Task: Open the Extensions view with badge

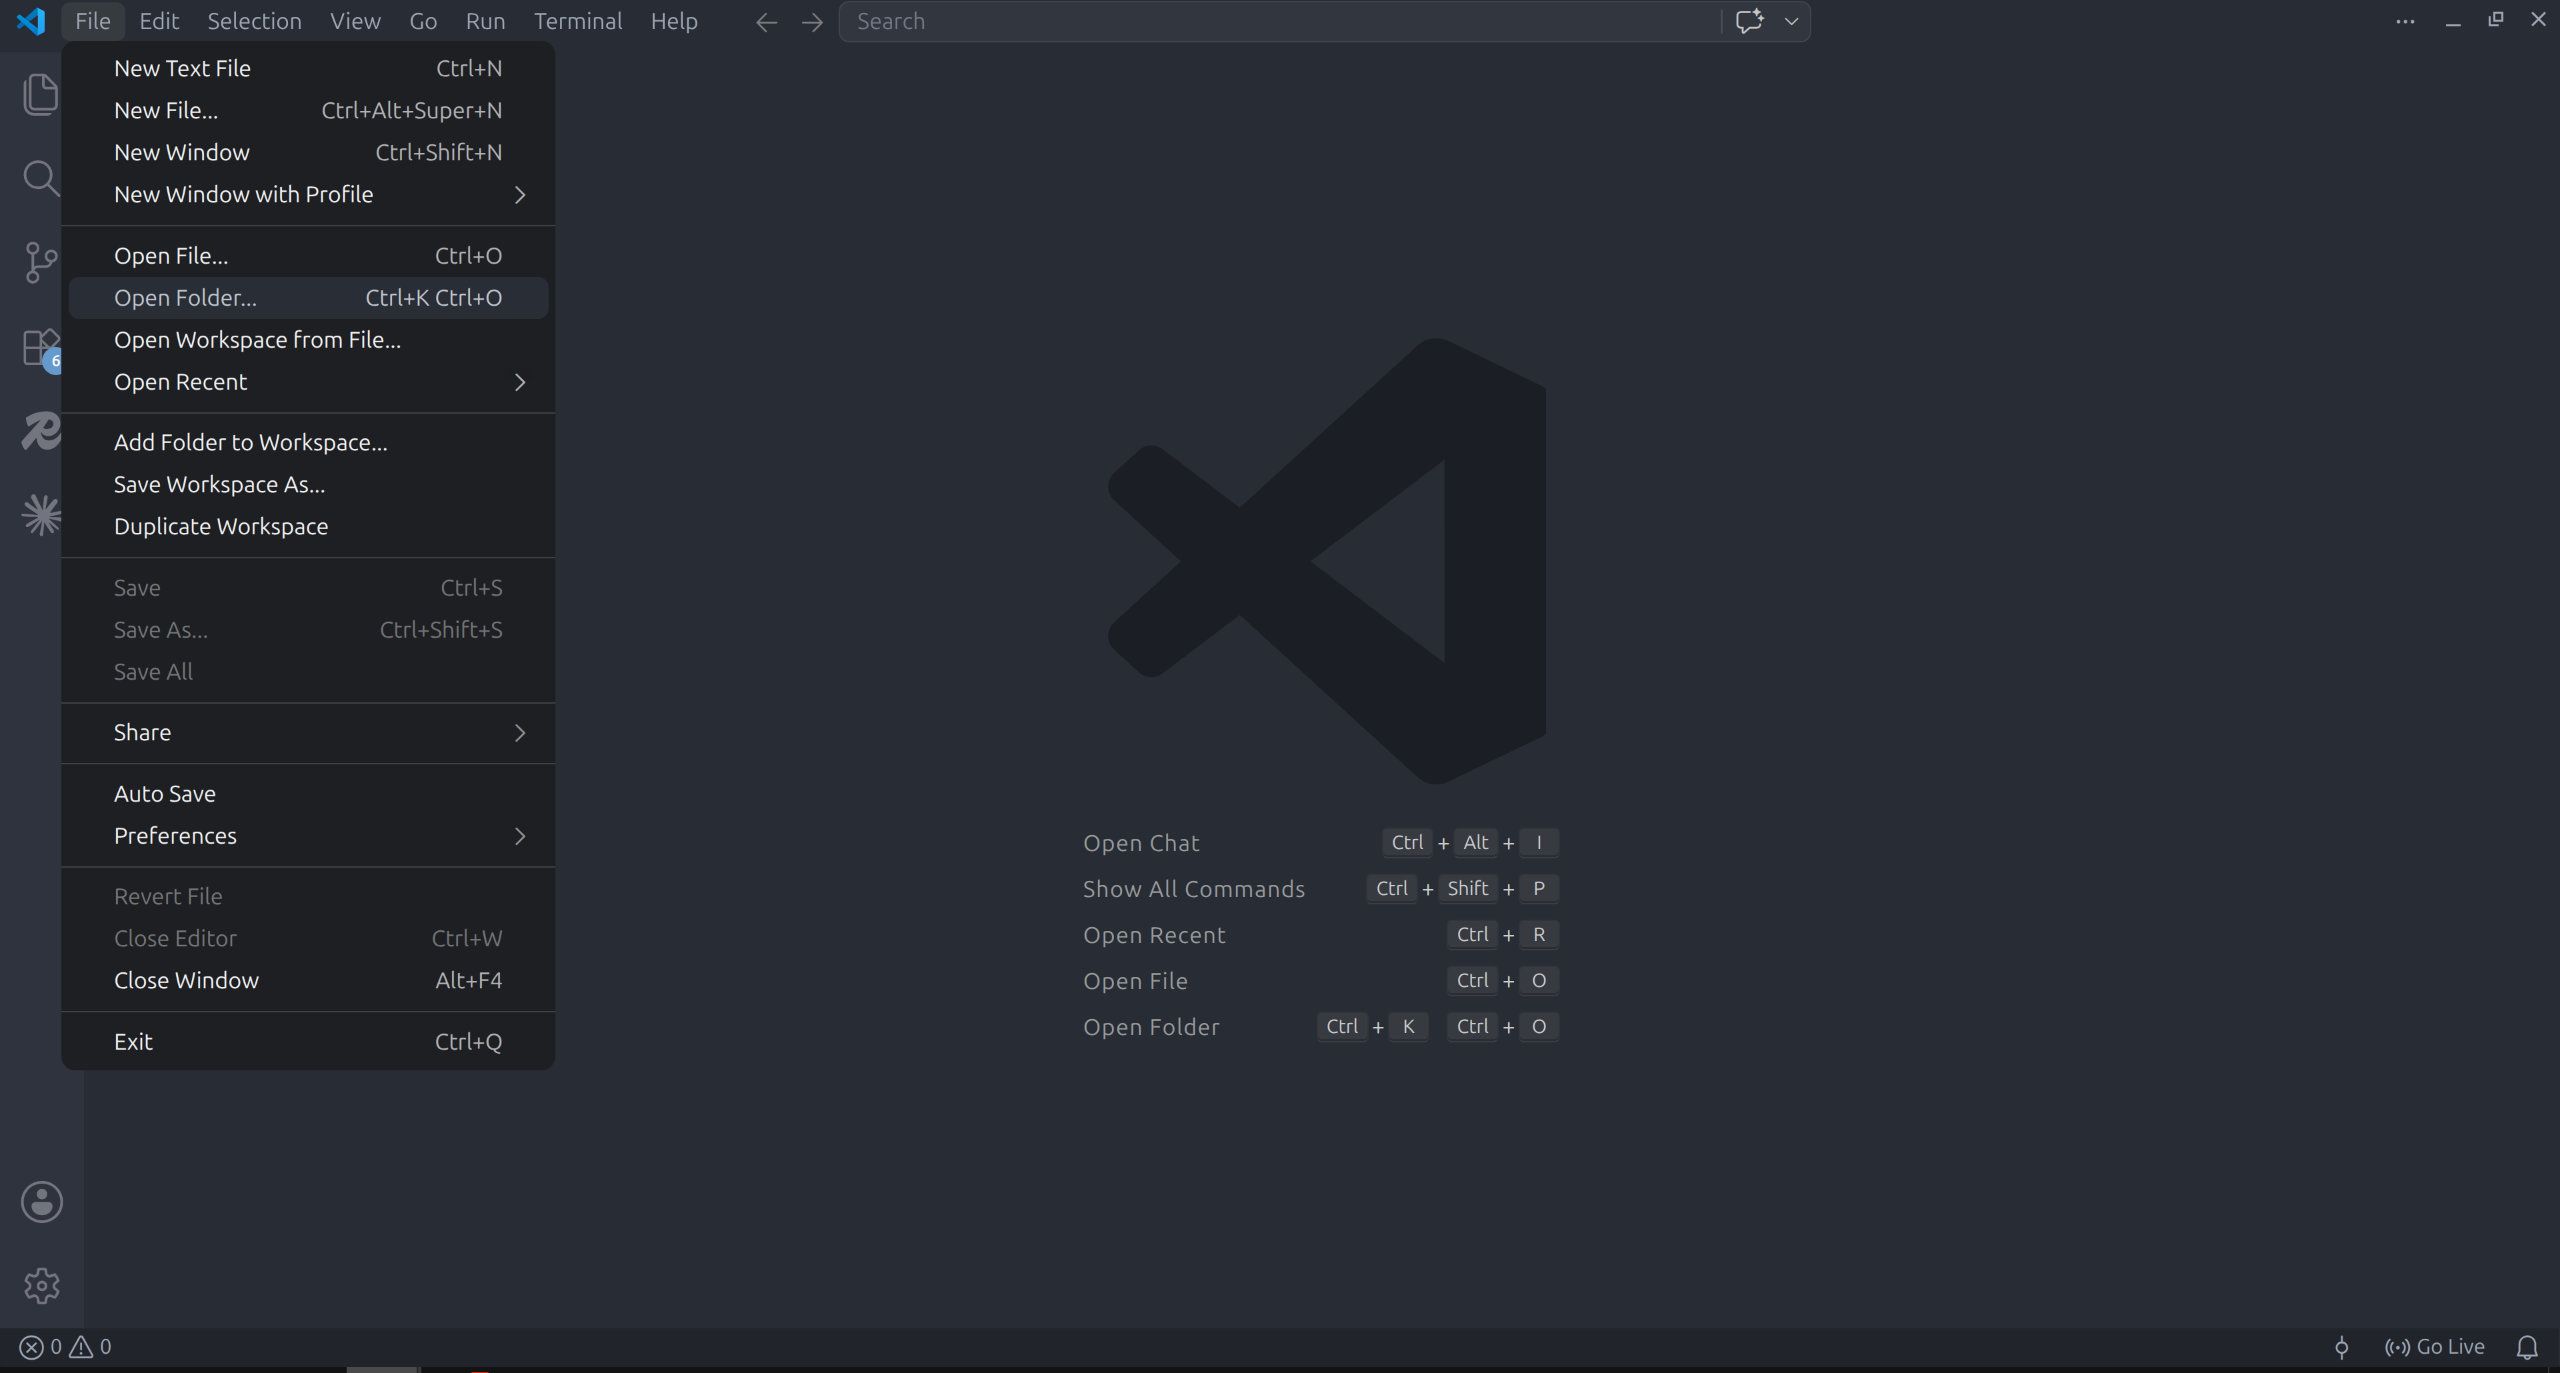Action: pos(41,348)
